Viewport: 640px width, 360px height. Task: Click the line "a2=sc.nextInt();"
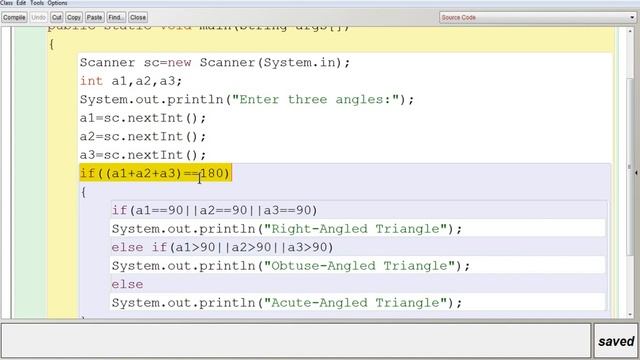[143, 136]
